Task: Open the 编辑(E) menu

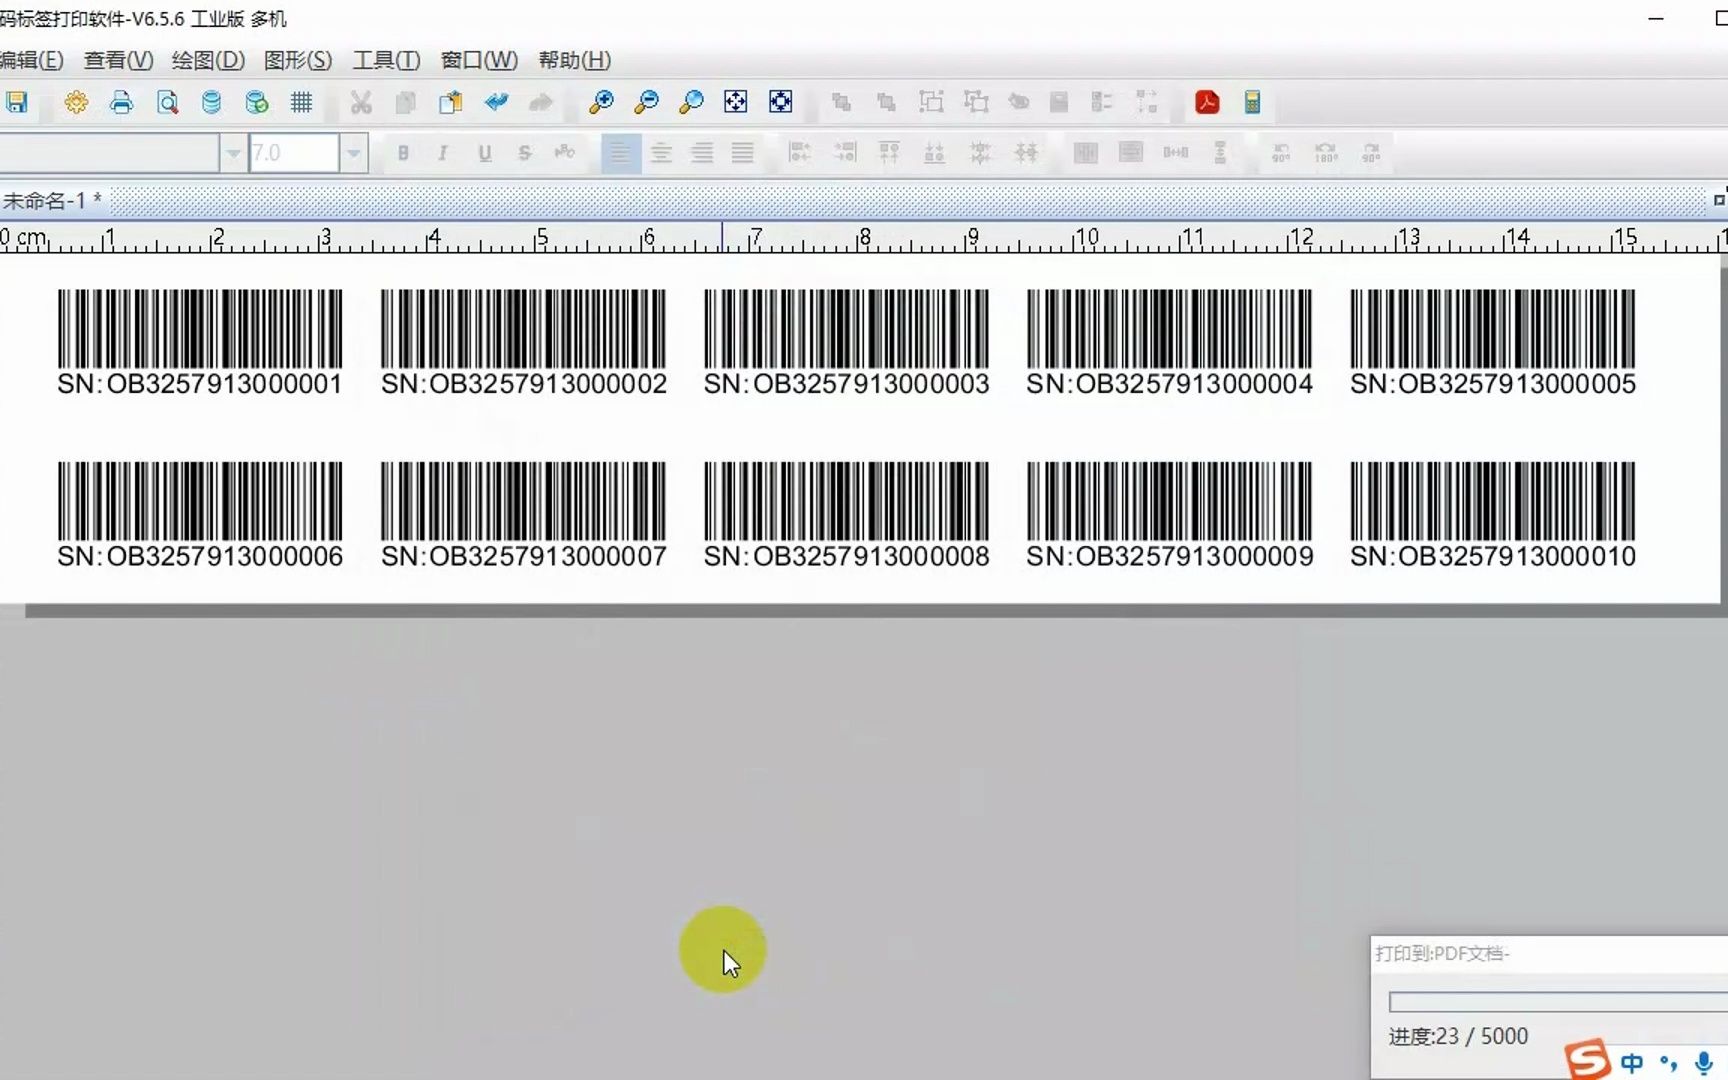Action: [x=32, y=60]
